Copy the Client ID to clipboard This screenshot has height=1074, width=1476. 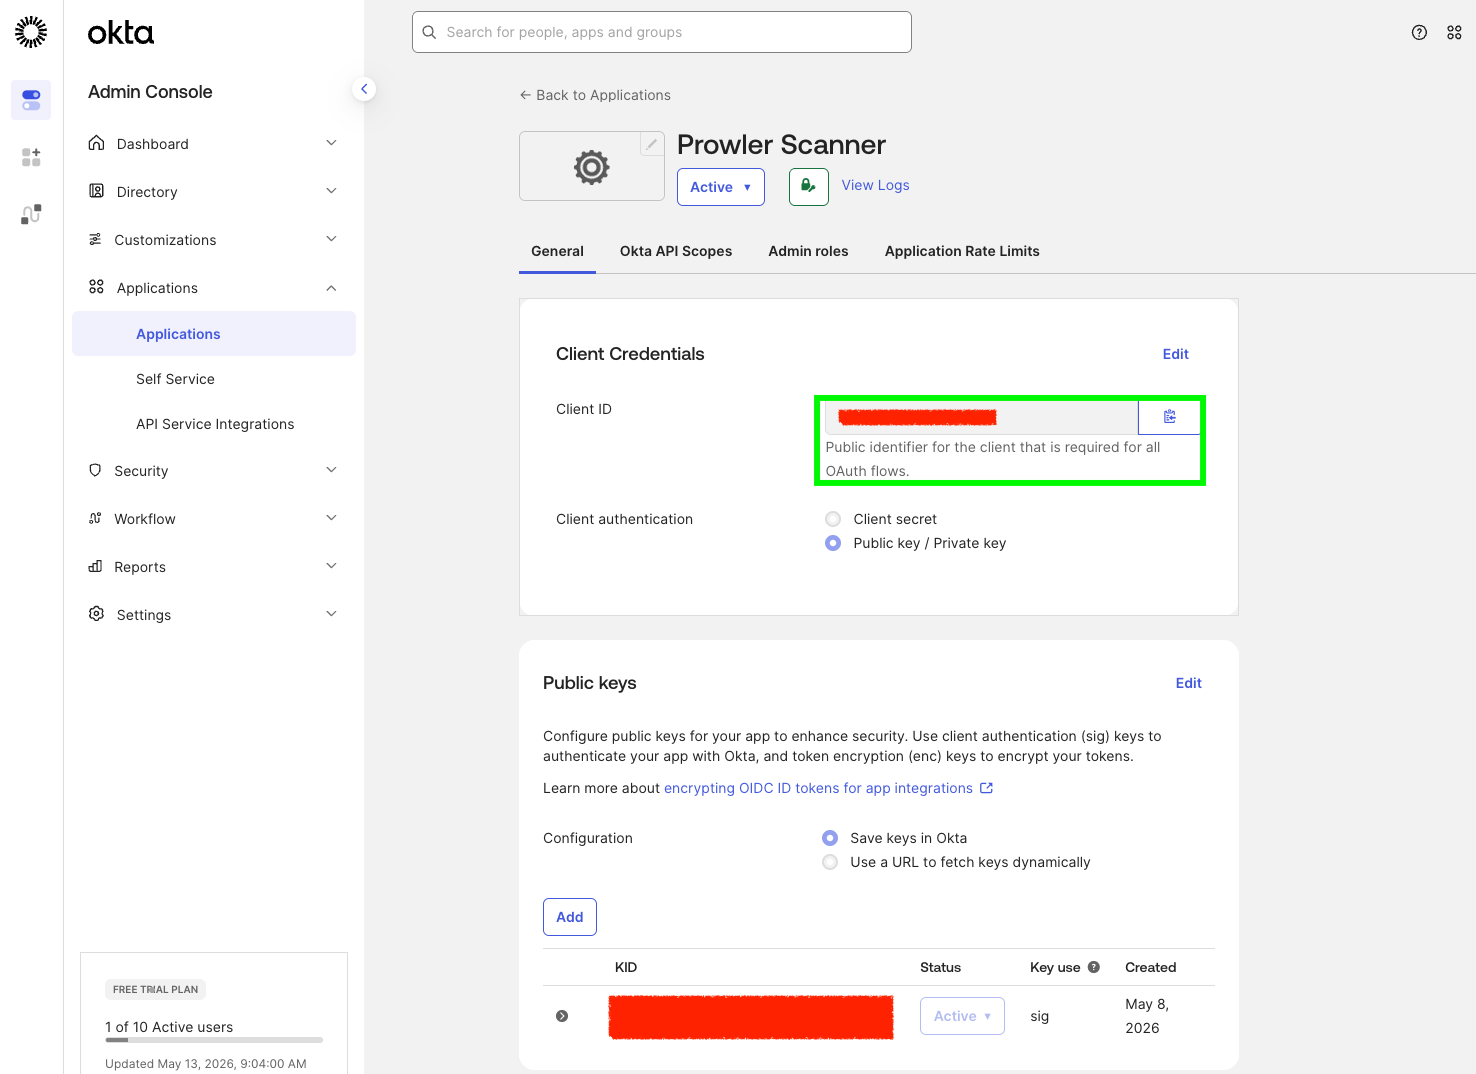point(1169,416)
